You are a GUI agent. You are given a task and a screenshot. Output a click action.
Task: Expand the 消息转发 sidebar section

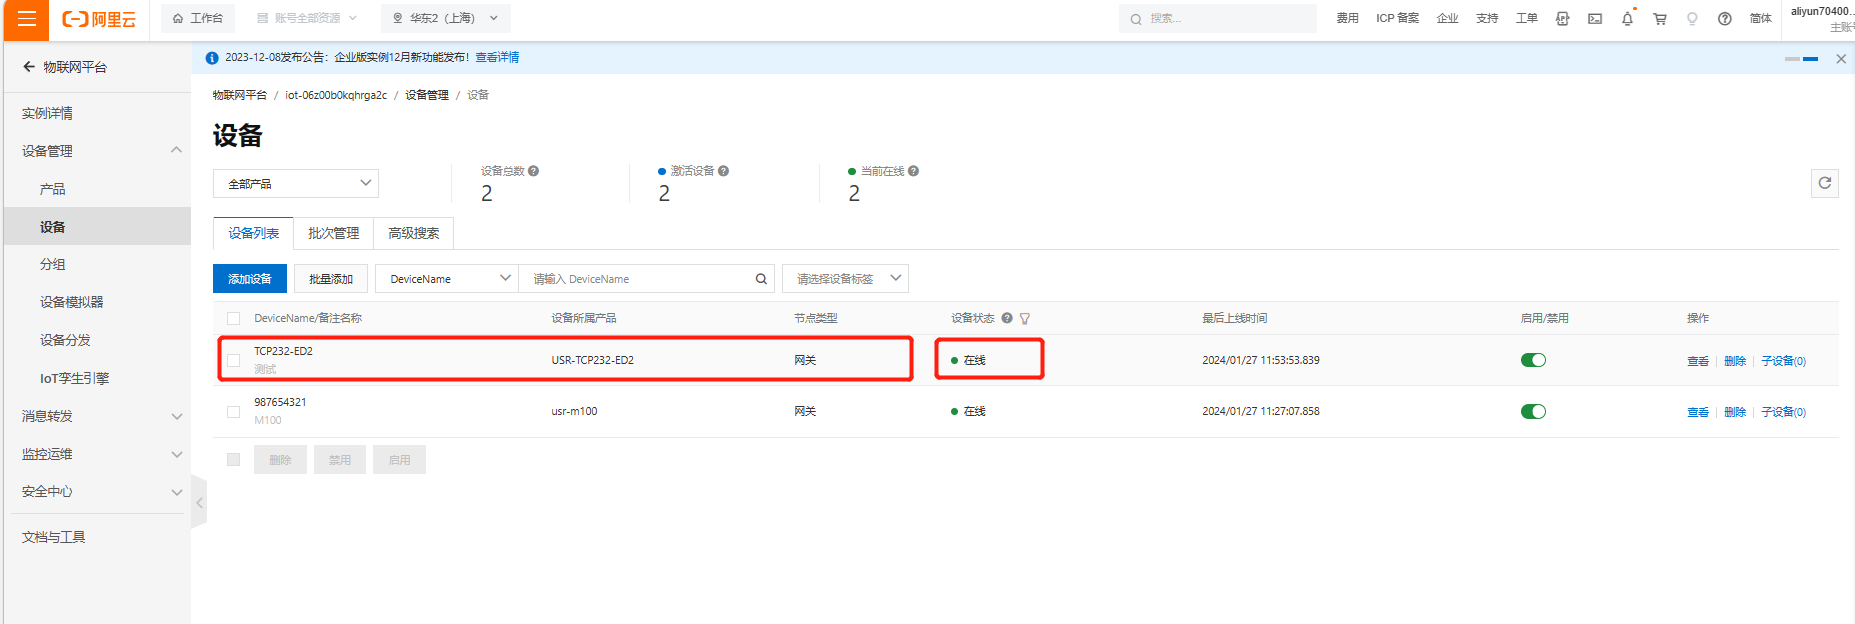[98, 416]
